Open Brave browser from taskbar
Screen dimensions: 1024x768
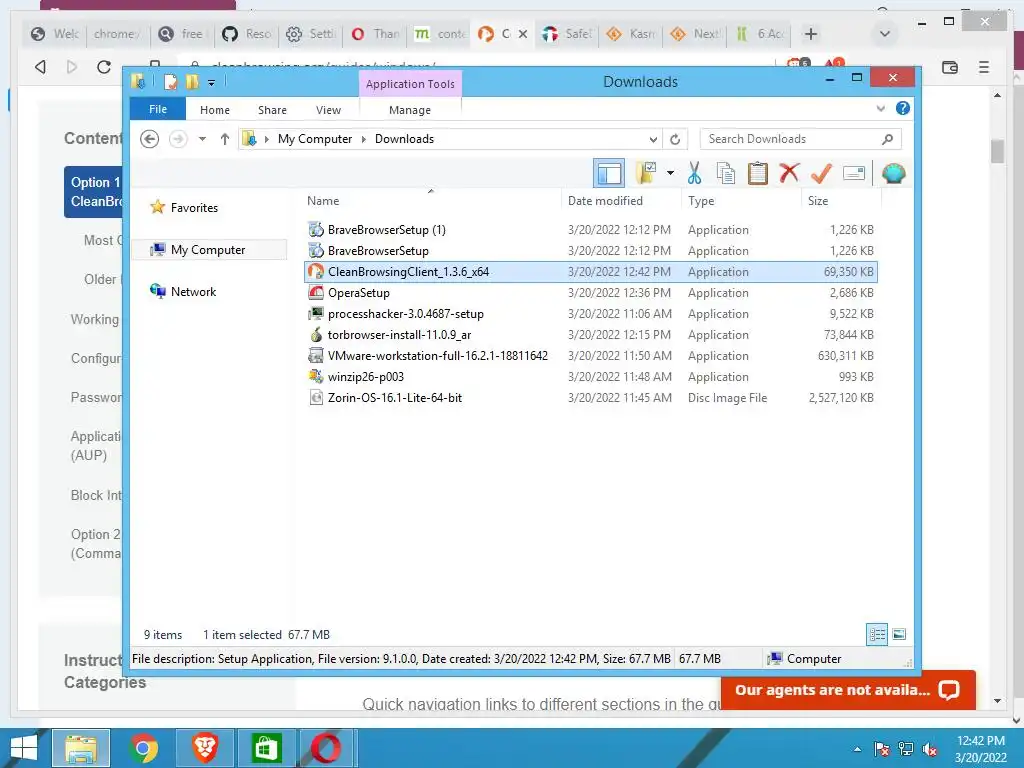[x=204, y=748]
